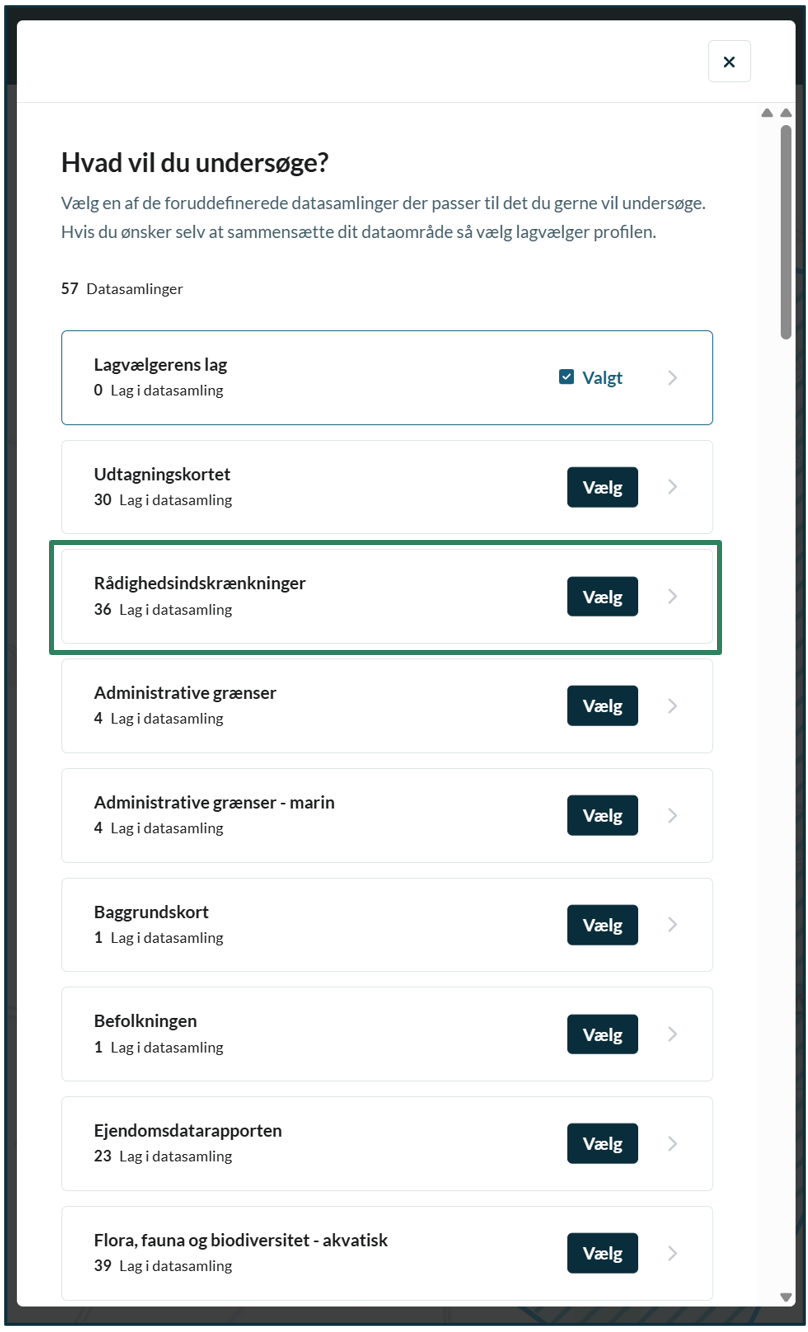Viewport: 808px width, 1332px height.
Task: Expand the Udtagningskortet chevron arrow
Action: (x=673, y=487)
